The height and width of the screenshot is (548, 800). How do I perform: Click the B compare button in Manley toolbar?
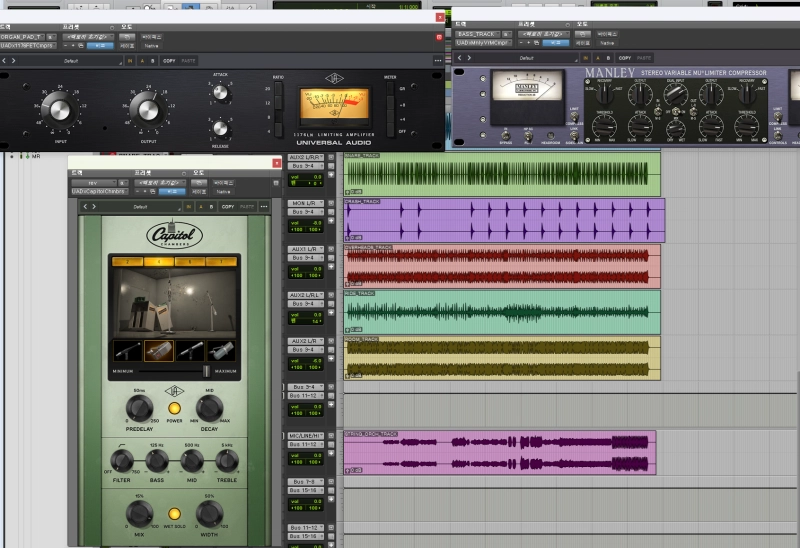pos(609,58)
